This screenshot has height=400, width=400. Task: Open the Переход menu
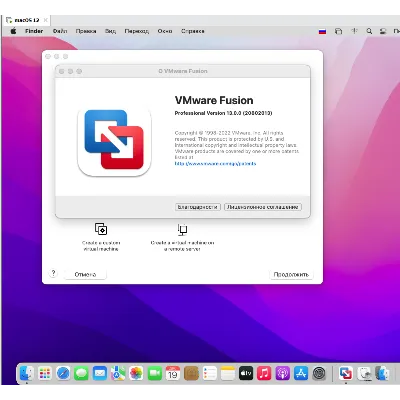137,31
